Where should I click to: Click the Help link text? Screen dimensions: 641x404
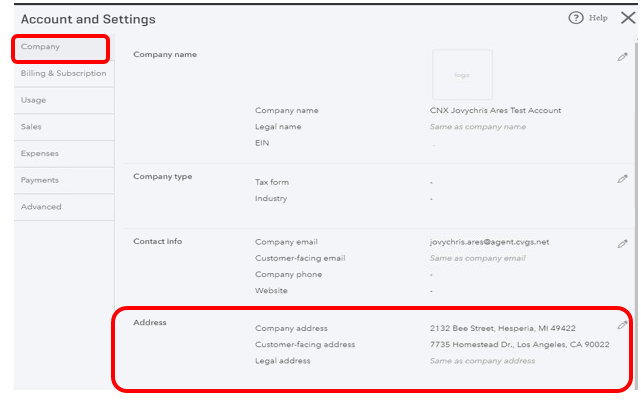pyautogui.click(x=598, y=18)
